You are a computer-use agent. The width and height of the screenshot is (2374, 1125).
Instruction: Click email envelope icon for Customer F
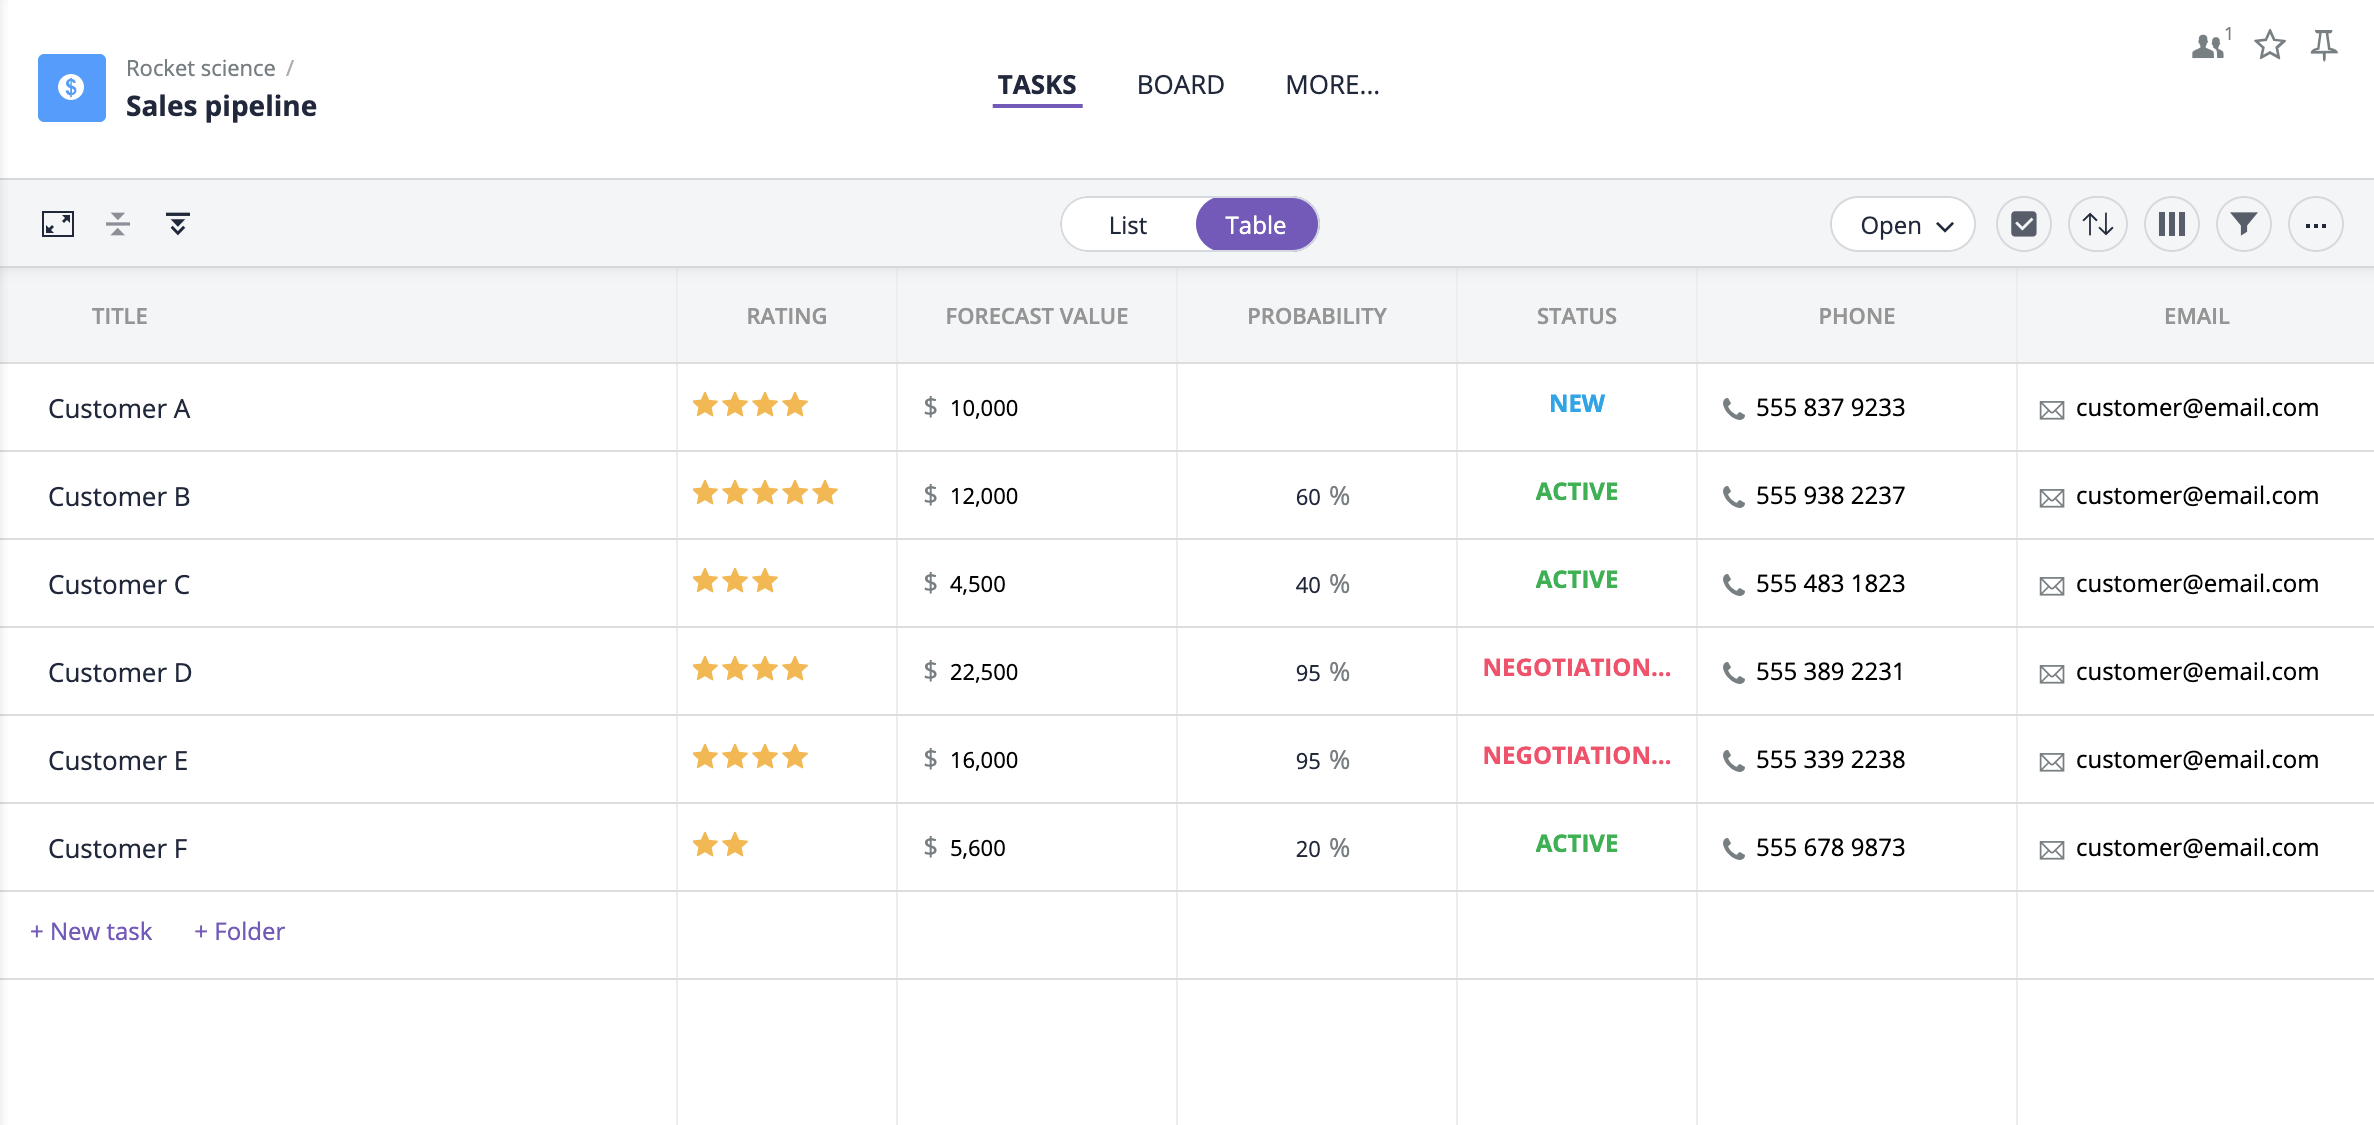(2052, 850)
